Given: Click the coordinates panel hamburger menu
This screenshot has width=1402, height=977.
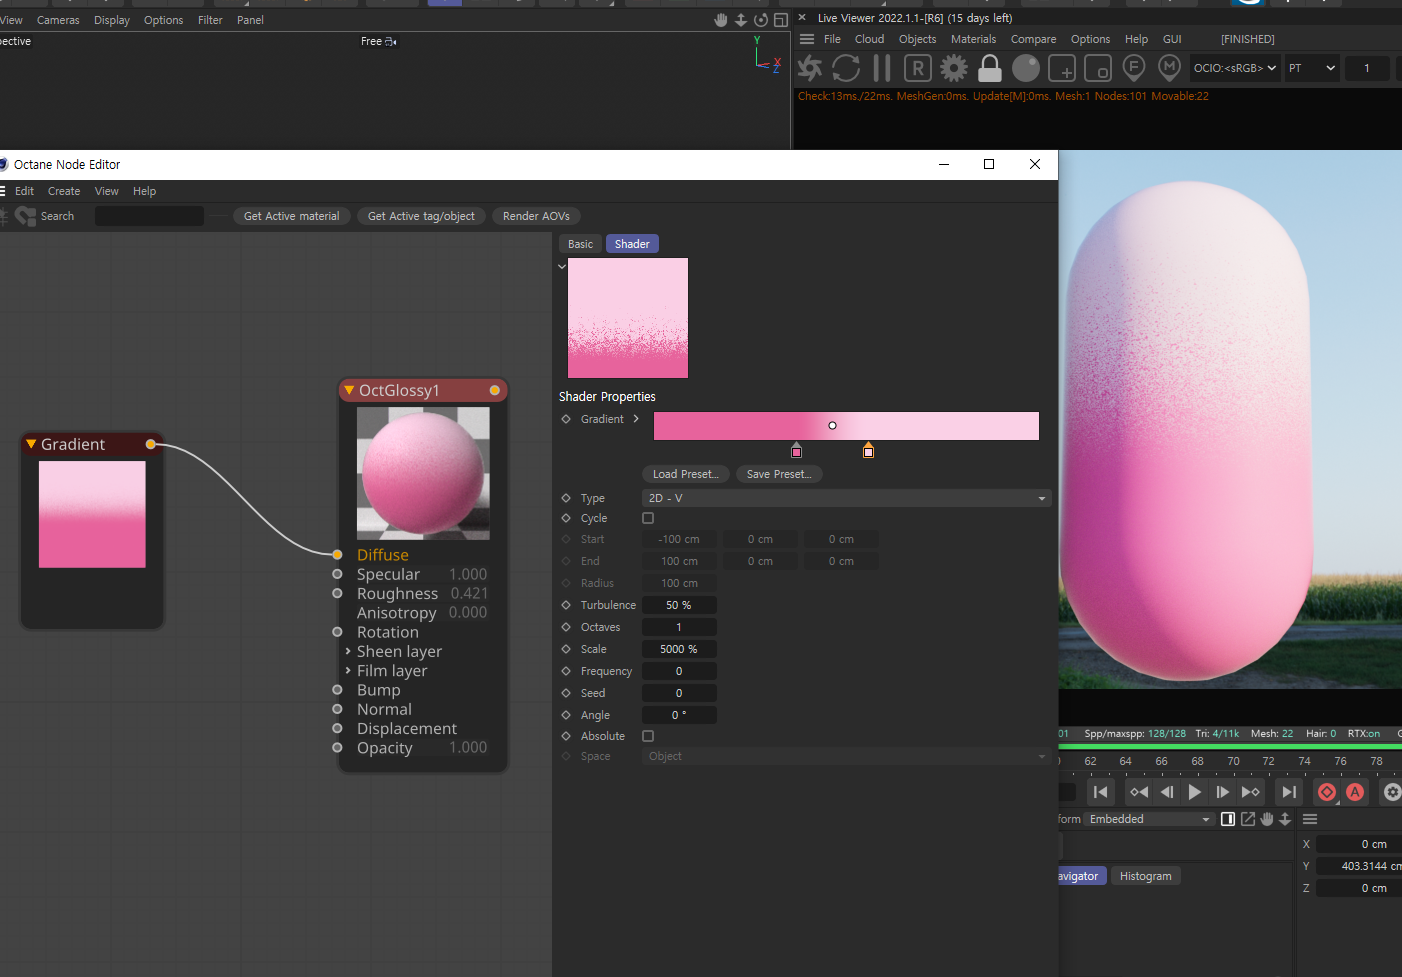Looking at the screenshot, I should (1310, 819).
